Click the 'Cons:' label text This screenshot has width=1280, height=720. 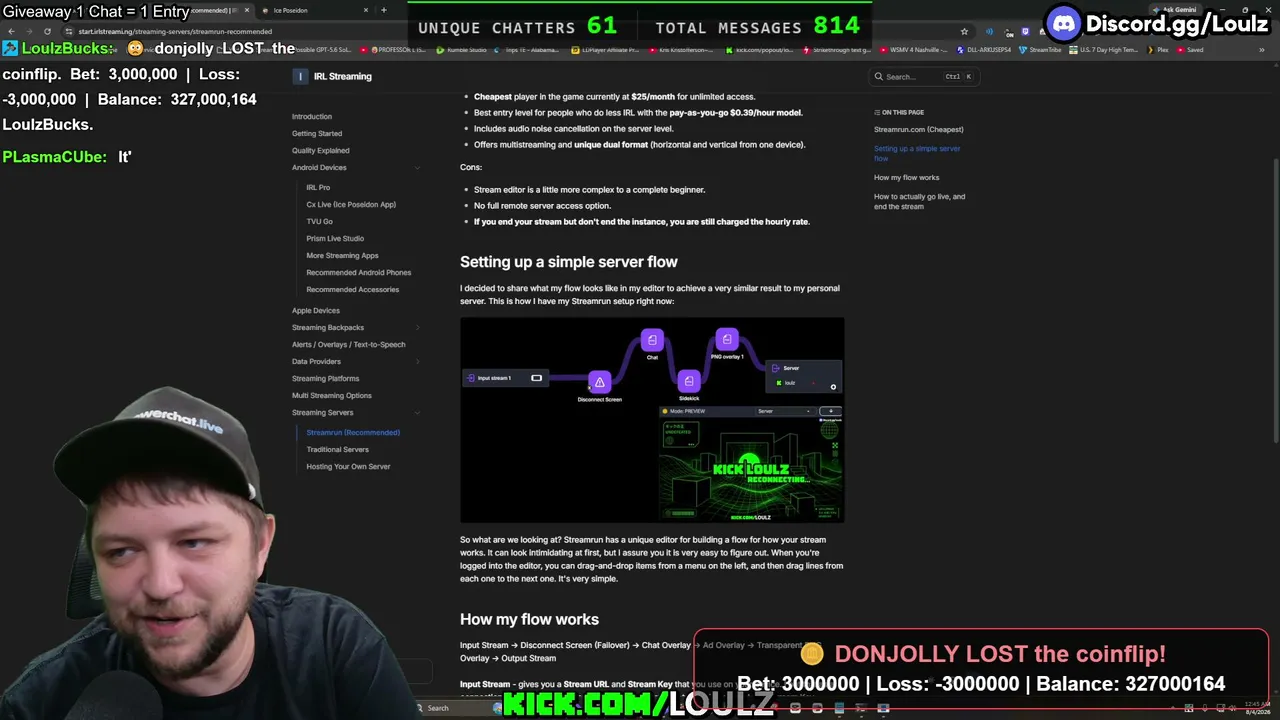(471, 167)
